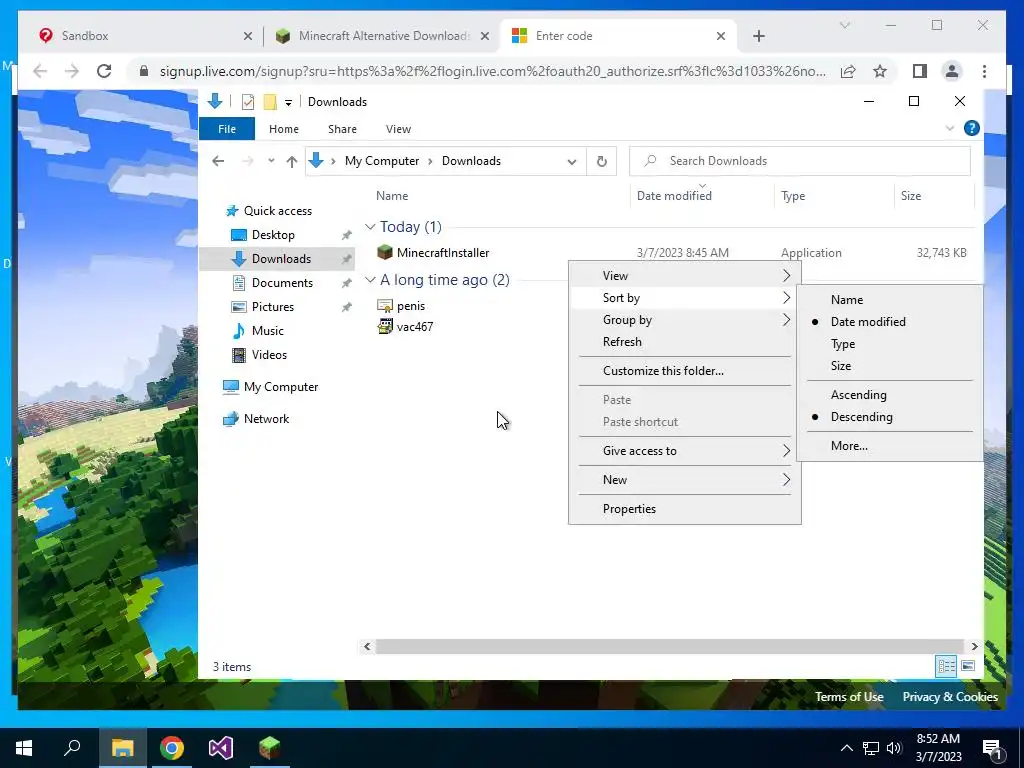The height and width of the screenshot is (768, 1024).
Task: Click the New folder quick access icon
Action: click(270, 102)
